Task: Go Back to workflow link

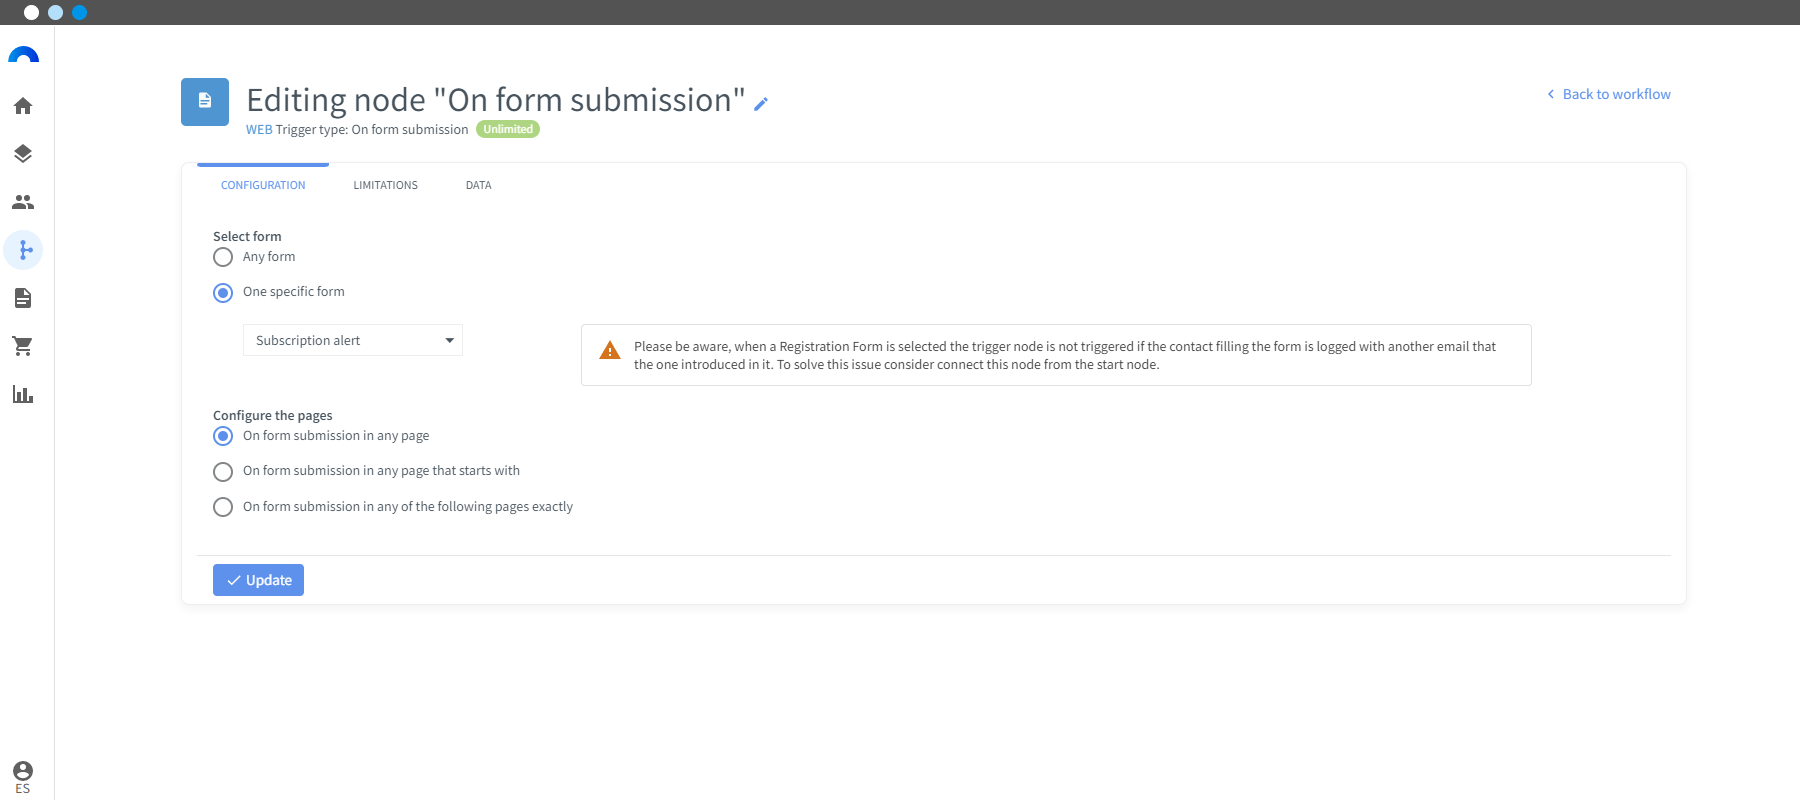Action: coord(1608,94)
